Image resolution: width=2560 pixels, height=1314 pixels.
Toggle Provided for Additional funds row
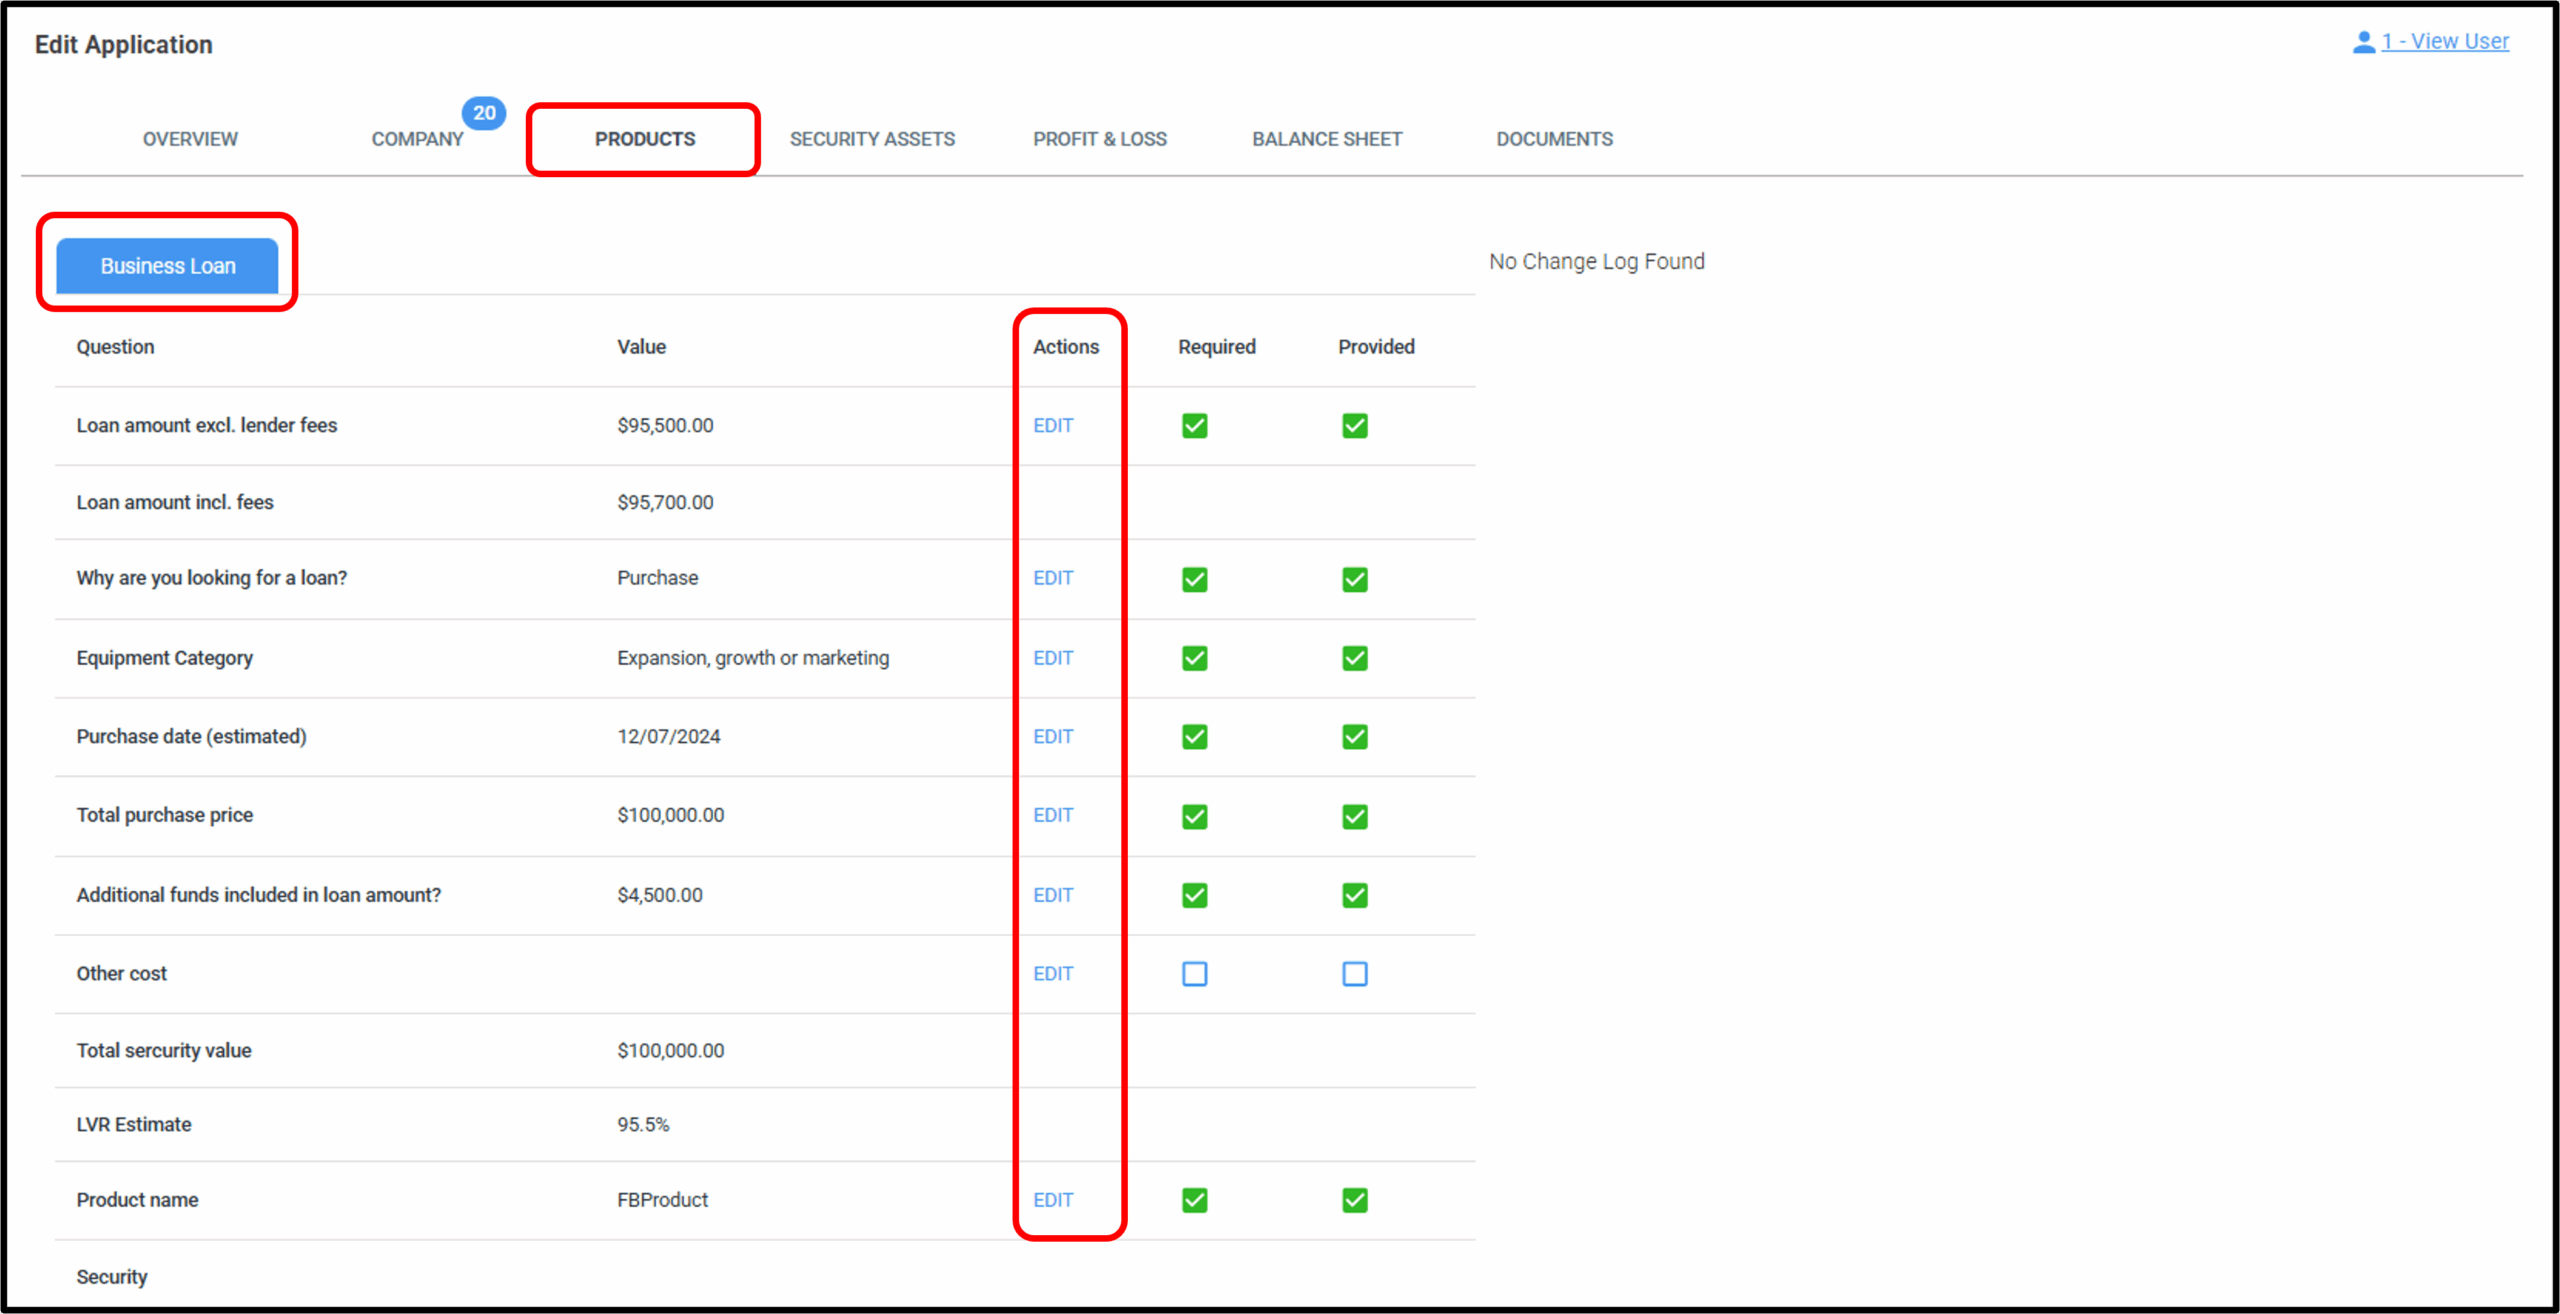[x=1354, y=896]
